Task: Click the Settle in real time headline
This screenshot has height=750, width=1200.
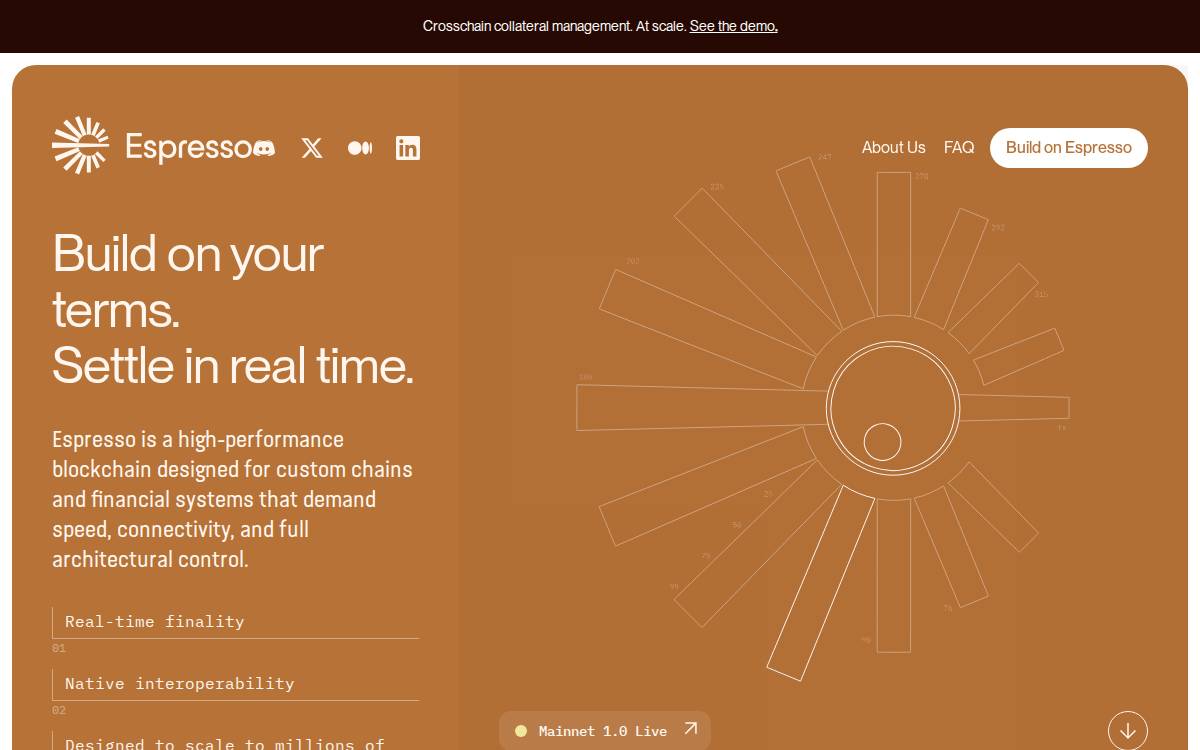Action: [x=233, y=364]
